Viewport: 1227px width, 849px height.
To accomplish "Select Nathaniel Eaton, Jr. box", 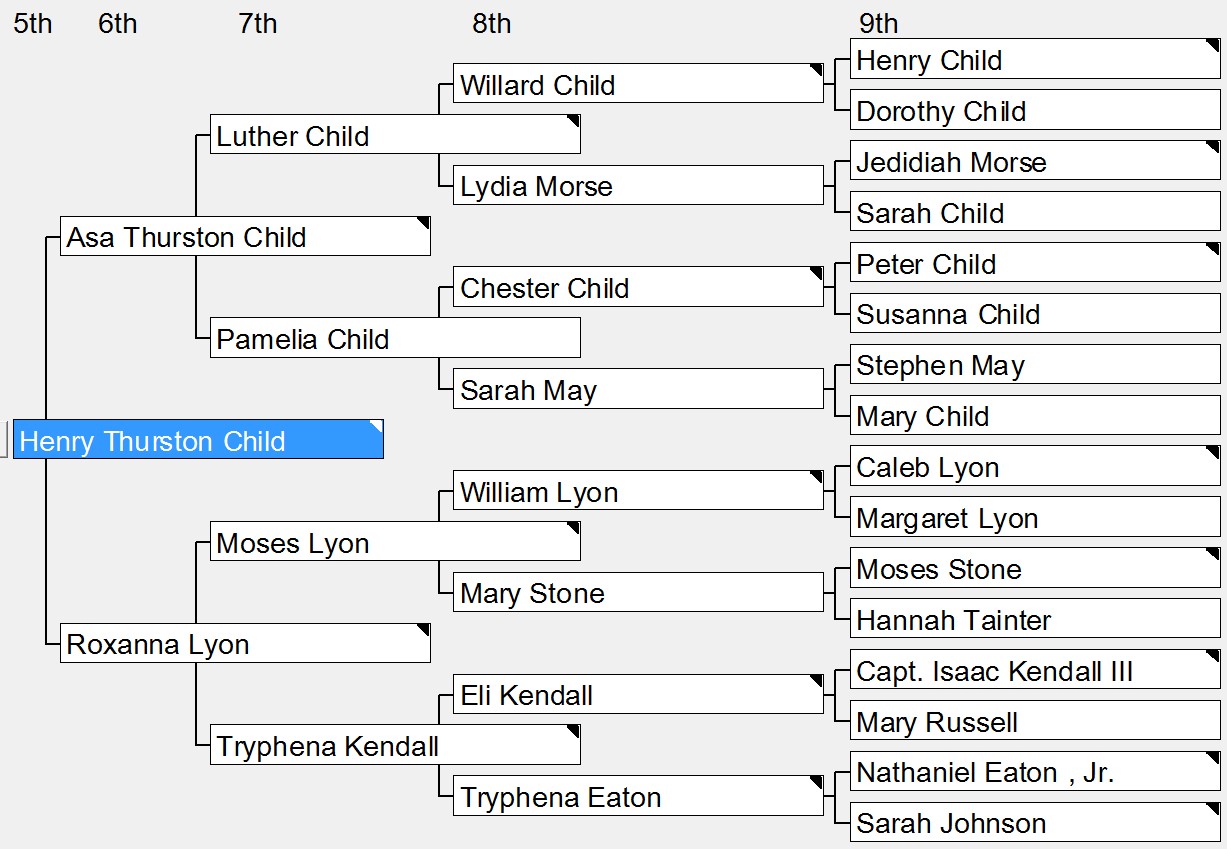I will tap(1035, 771).
